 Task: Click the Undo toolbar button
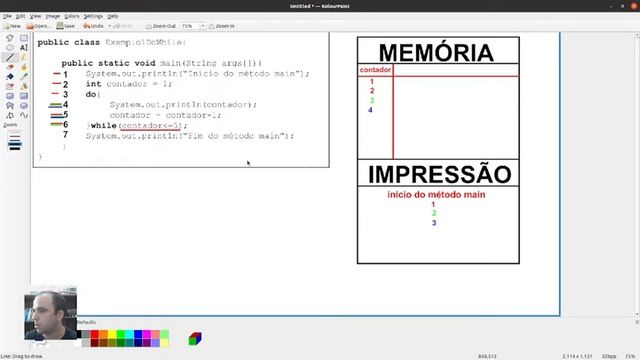click(x=93, y=26)
